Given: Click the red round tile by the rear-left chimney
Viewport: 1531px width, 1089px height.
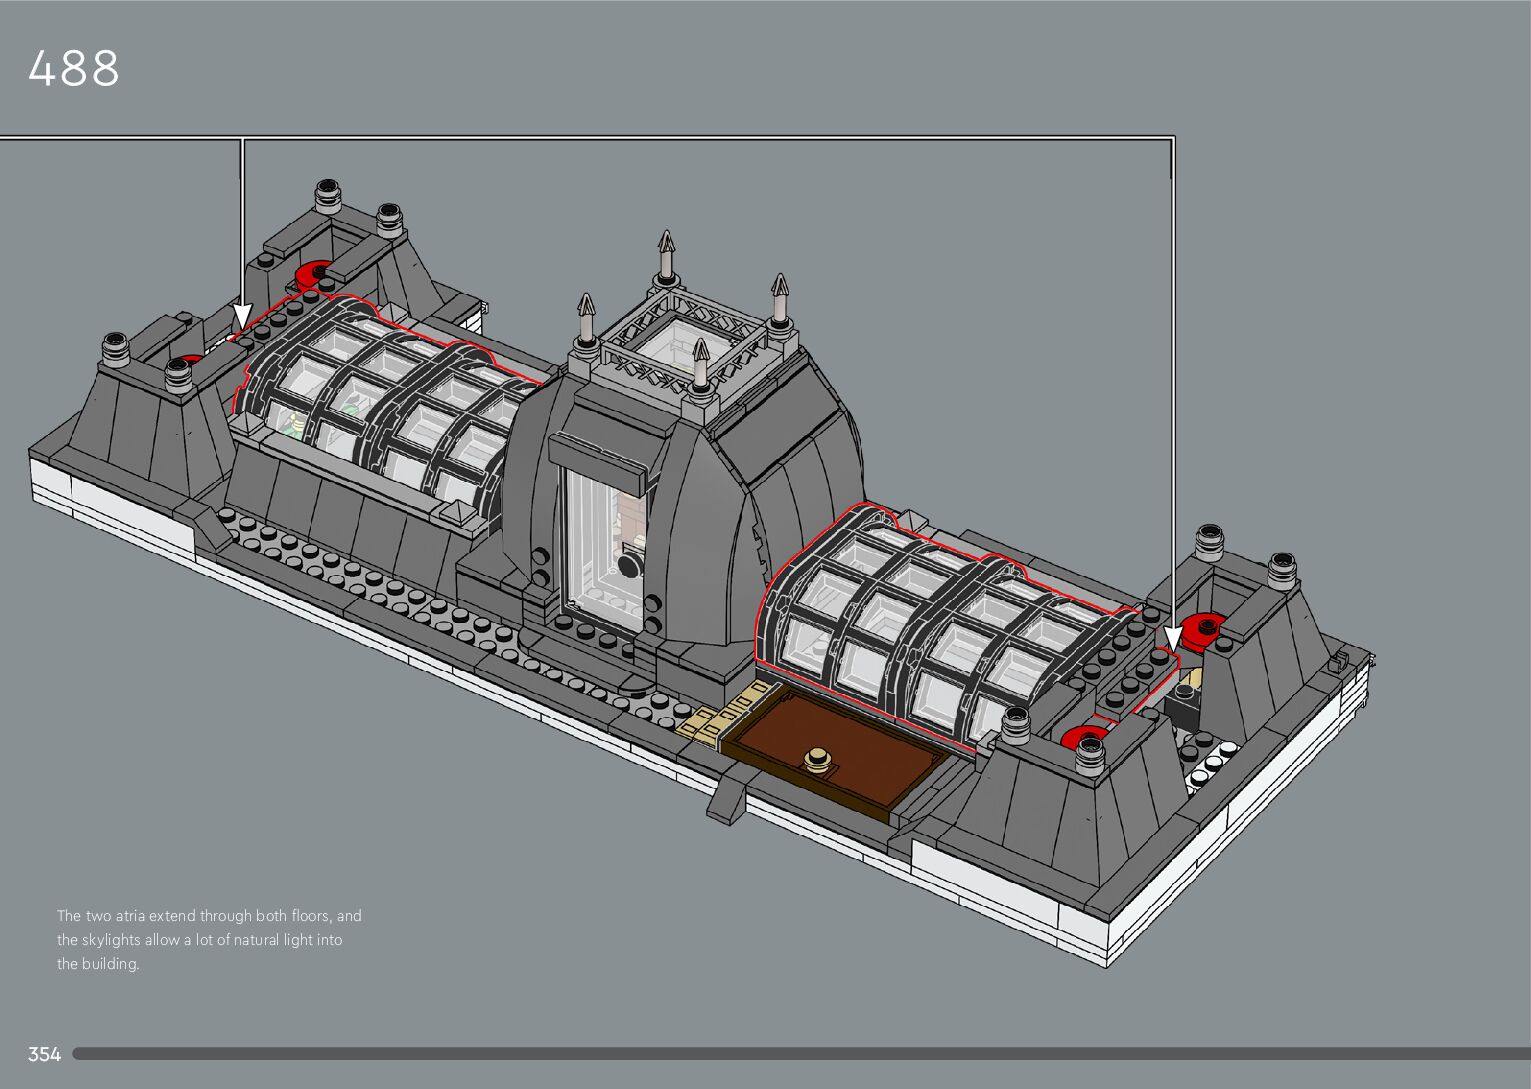Looking at the screenshot, I should [x=314, y=273].
